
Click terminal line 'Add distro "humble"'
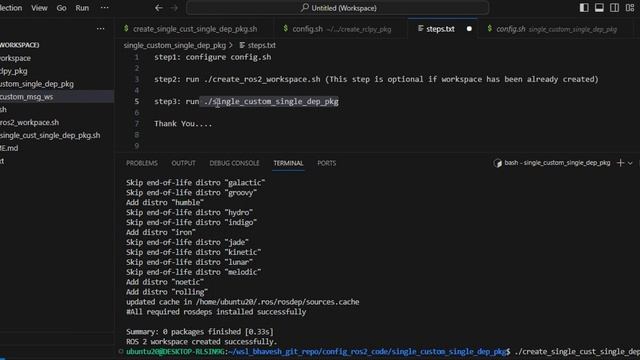[x=164, y=202]
